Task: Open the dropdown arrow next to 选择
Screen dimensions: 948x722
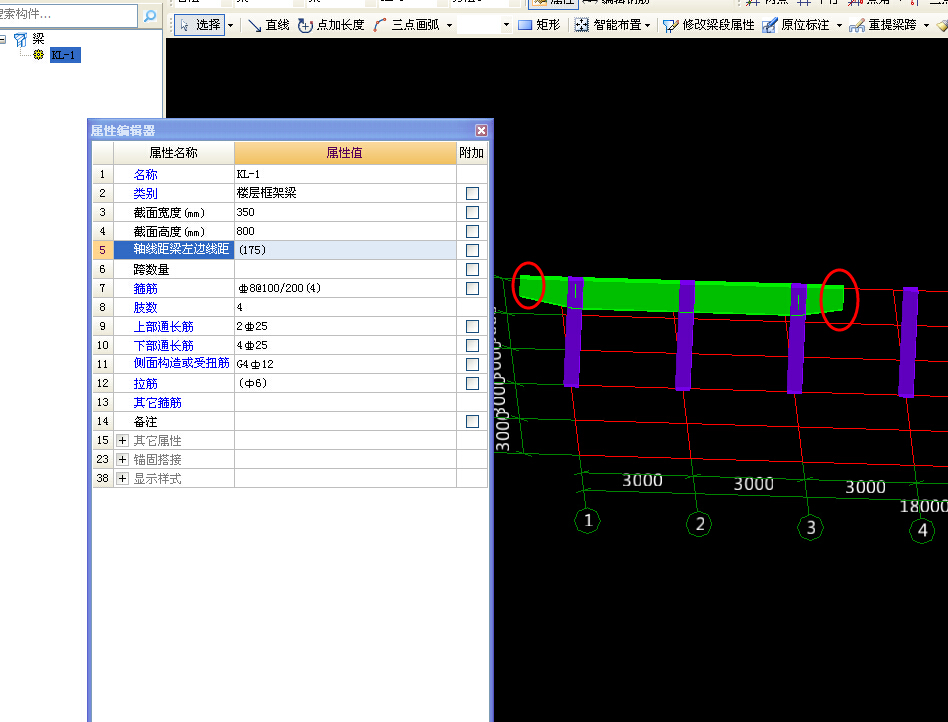Action: pyautogui.click(x=230, y=25)
